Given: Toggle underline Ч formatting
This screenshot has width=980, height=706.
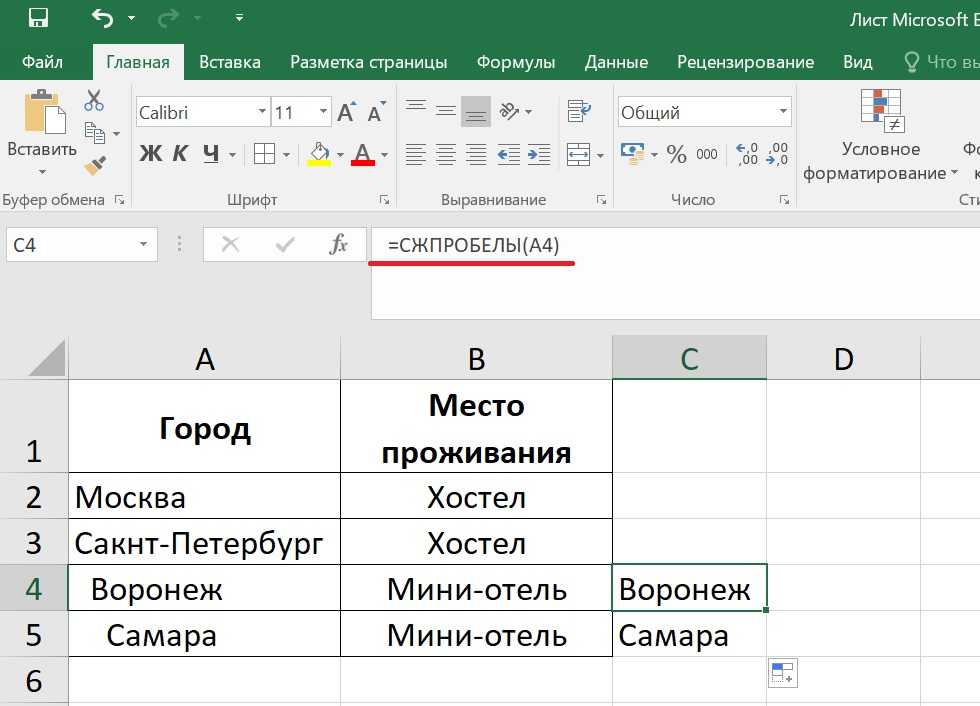Looking at the screenshot, I should coord(211,153).
